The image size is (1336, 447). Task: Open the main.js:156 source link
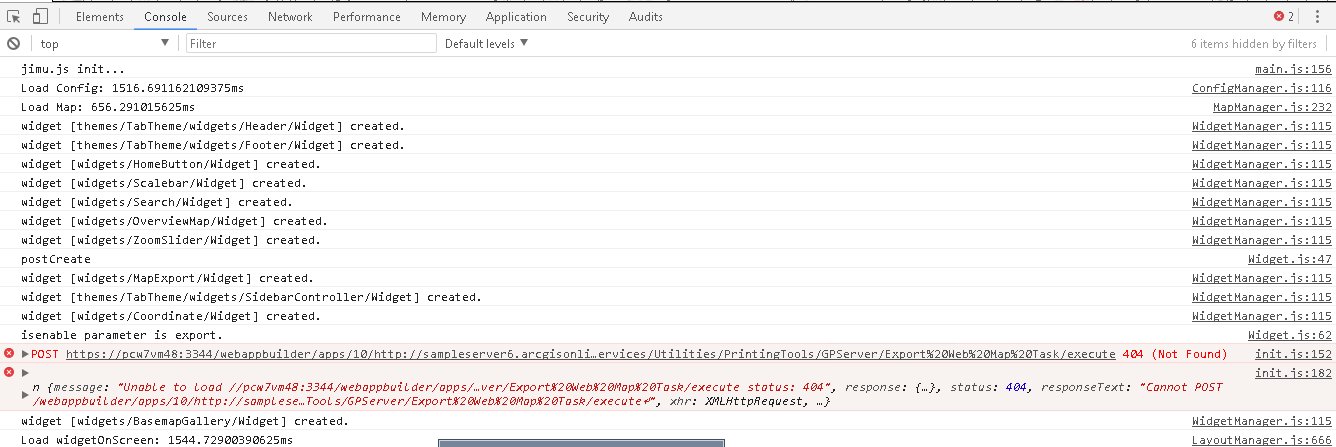pyautogui.click(x=1293, y=69)
